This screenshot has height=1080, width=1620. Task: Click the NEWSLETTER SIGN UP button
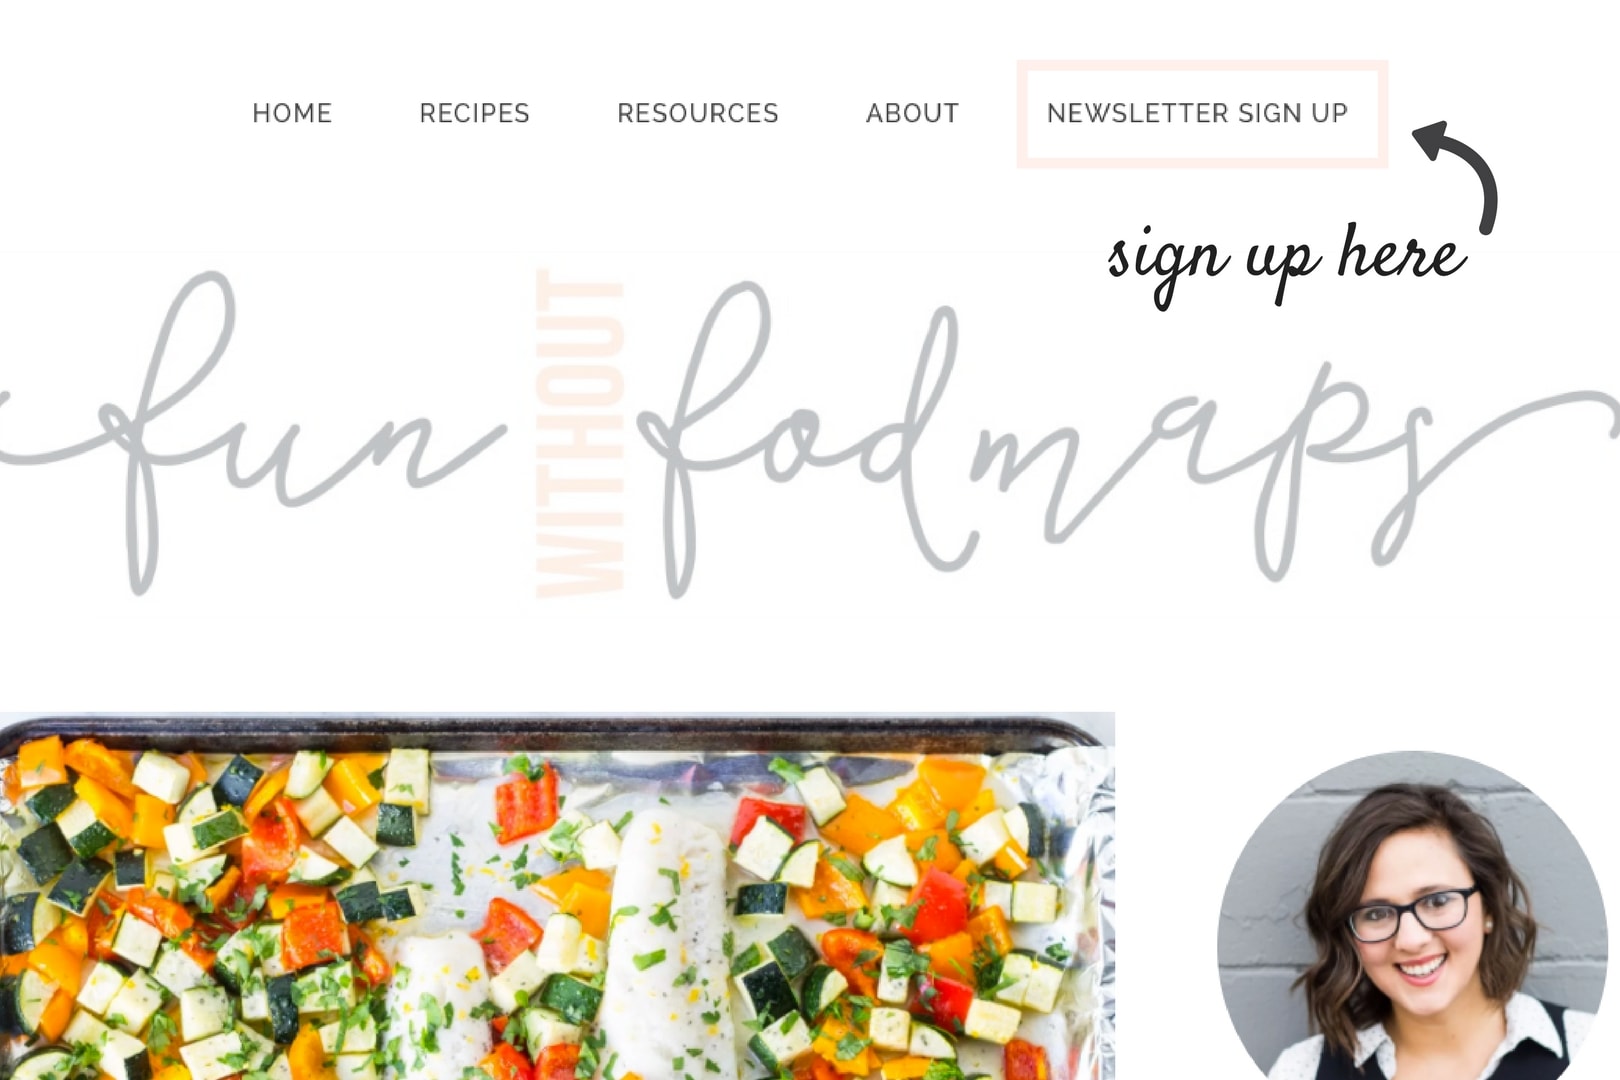pos(1202,114)
